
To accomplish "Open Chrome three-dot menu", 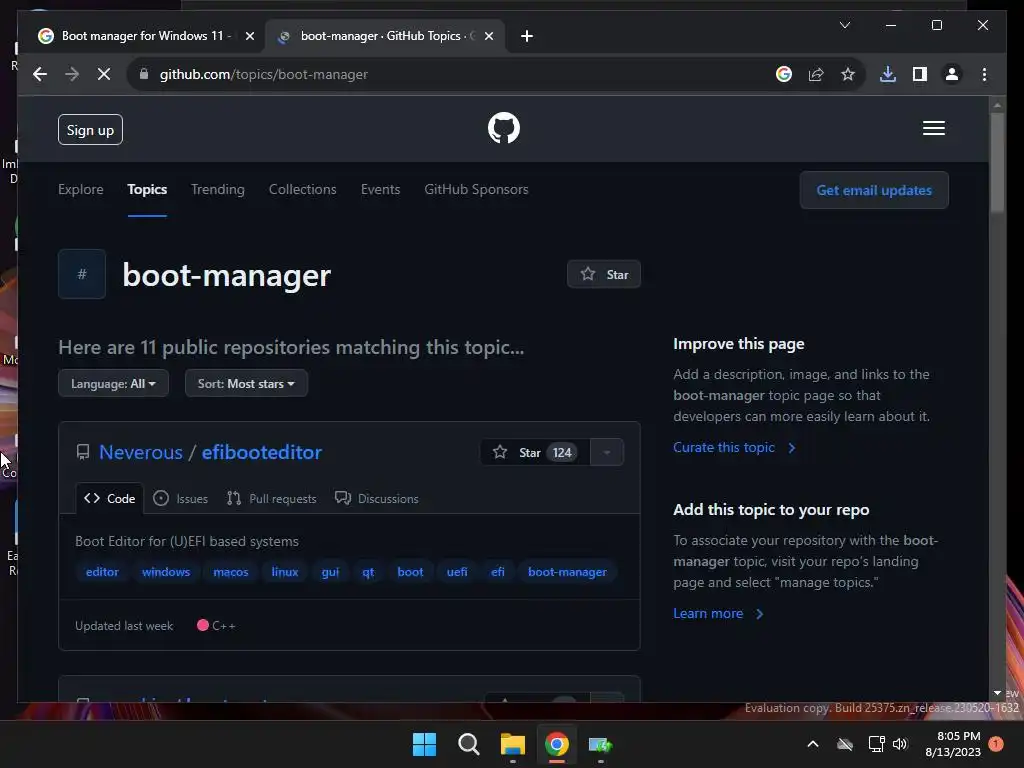I will point(984,74).
